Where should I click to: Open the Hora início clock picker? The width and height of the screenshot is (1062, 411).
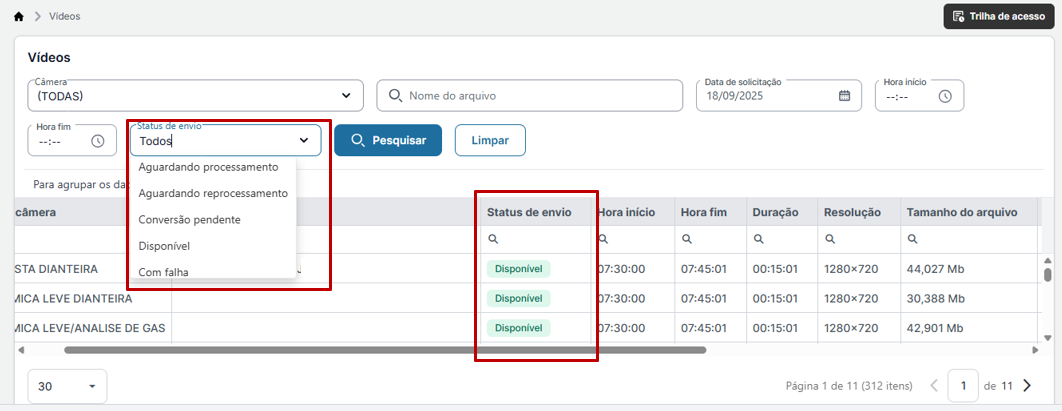945,96
